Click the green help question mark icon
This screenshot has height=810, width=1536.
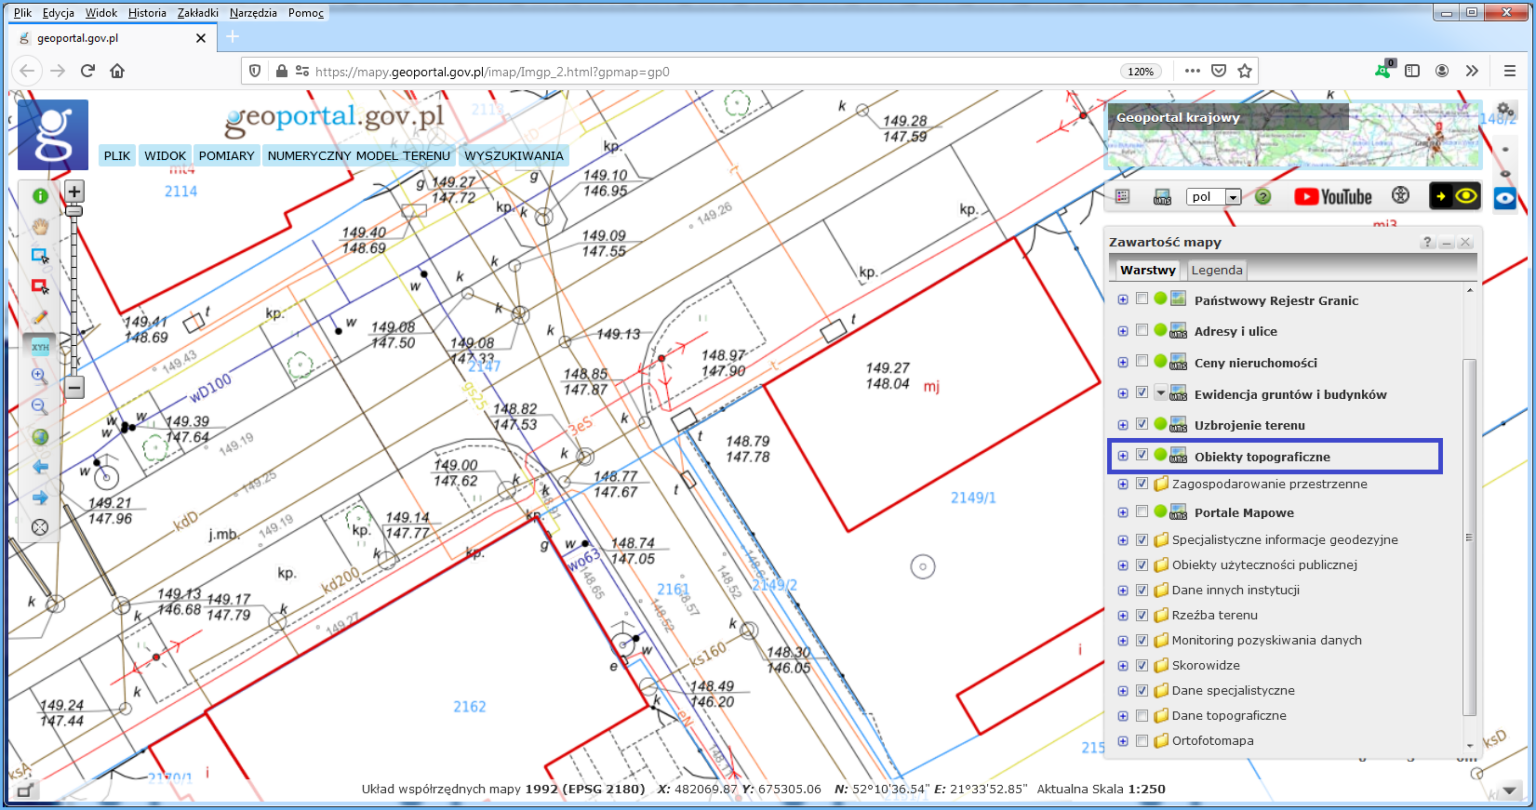point(1262,196)
